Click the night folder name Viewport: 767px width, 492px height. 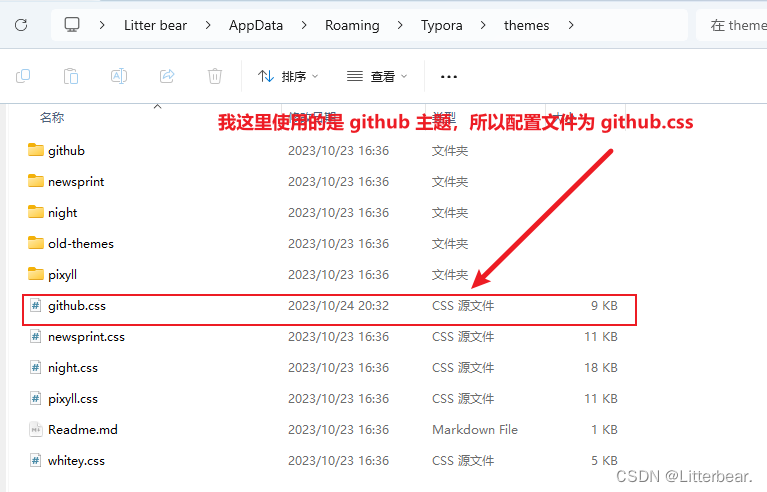[62, 213]
